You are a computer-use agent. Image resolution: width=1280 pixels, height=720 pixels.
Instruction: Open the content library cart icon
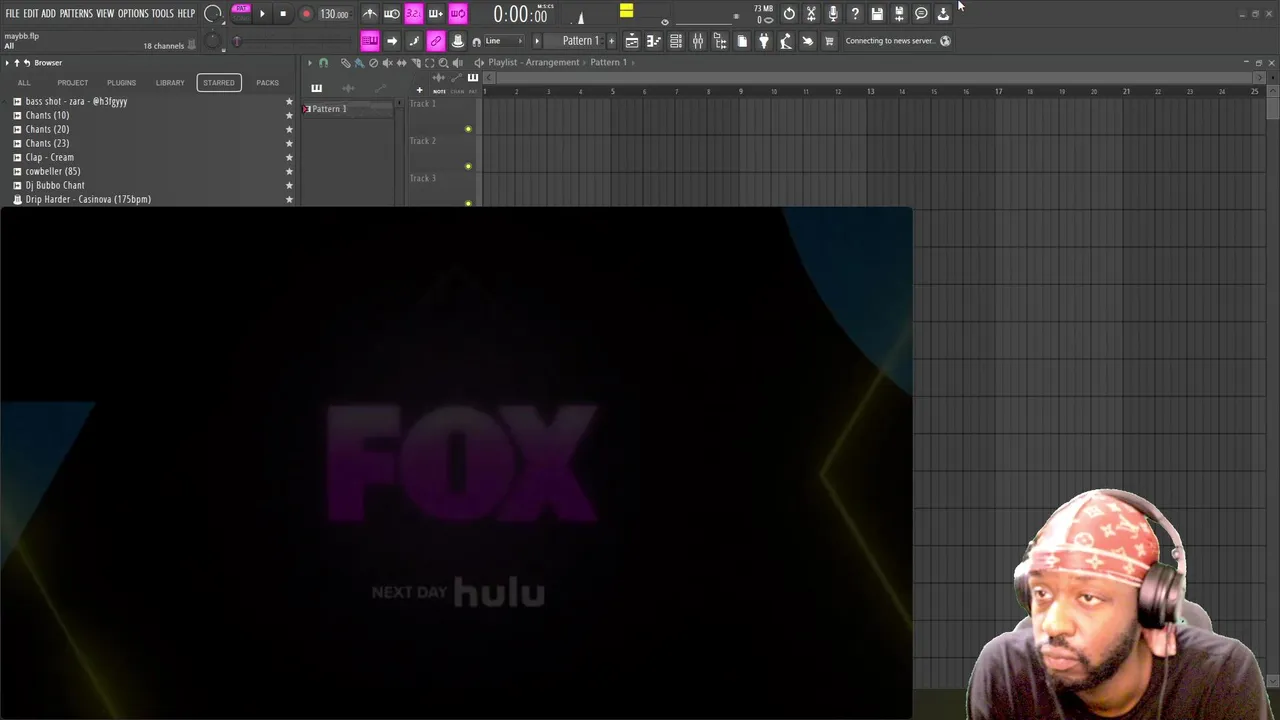[829, 41]
